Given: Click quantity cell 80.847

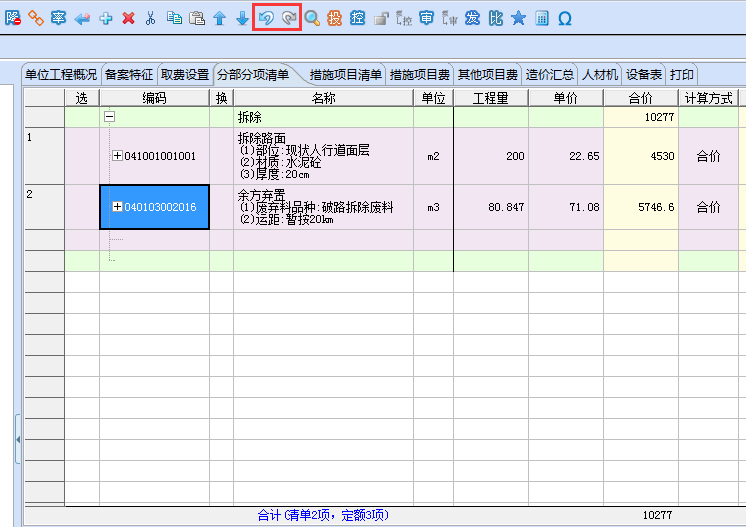Looking at the screenshot, I should 491,207.
